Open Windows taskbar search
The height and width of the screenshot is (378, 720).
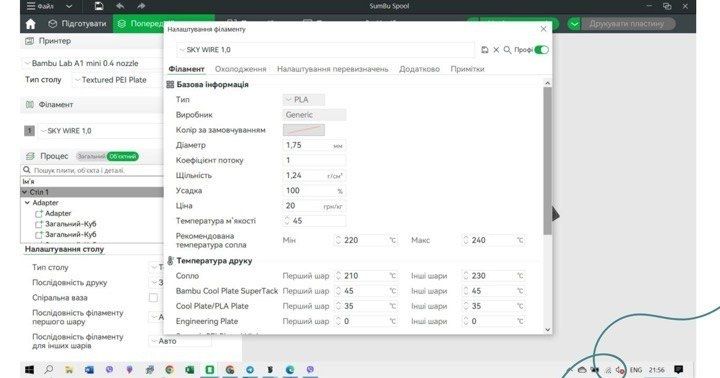[x=49, y=369]
